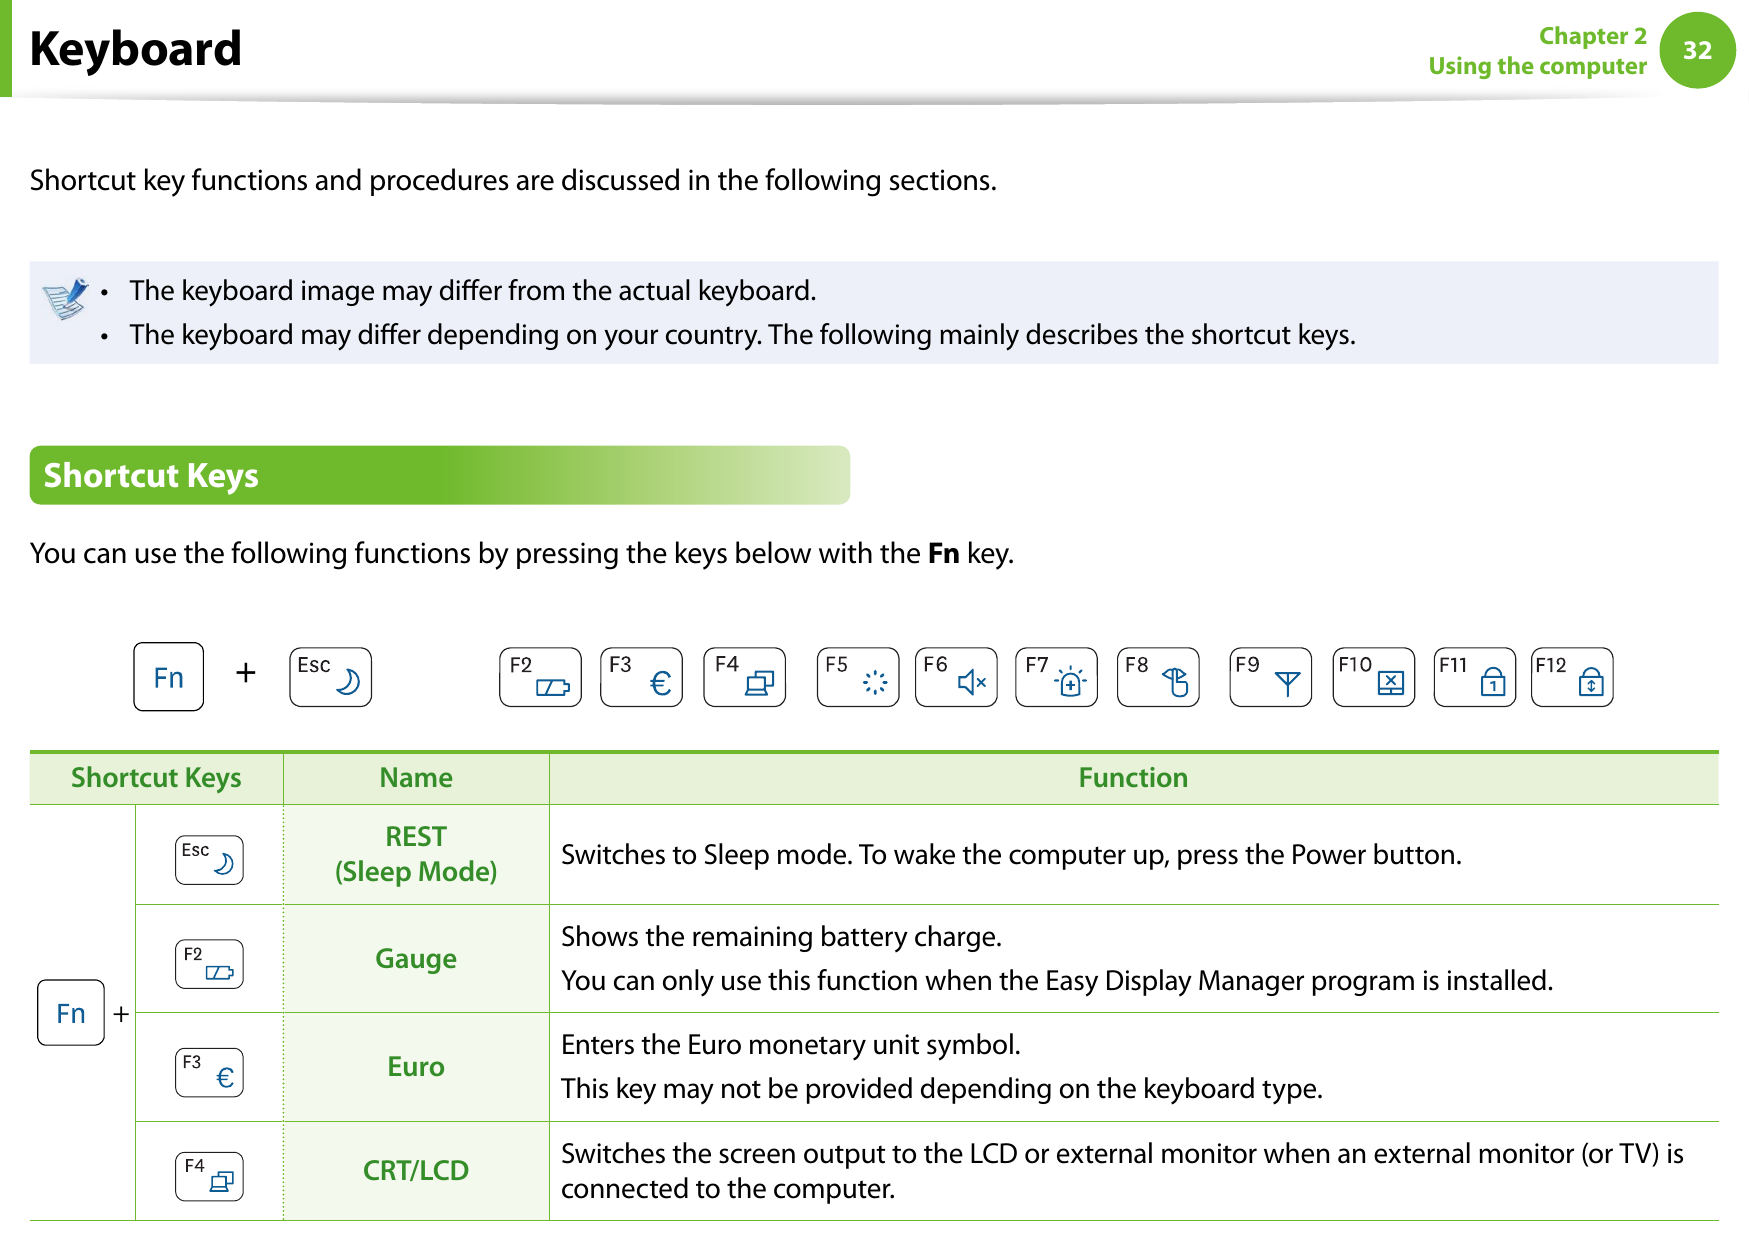Click the F6 mute key icon
1749x1241 pixels.
(x=956, y=677)
